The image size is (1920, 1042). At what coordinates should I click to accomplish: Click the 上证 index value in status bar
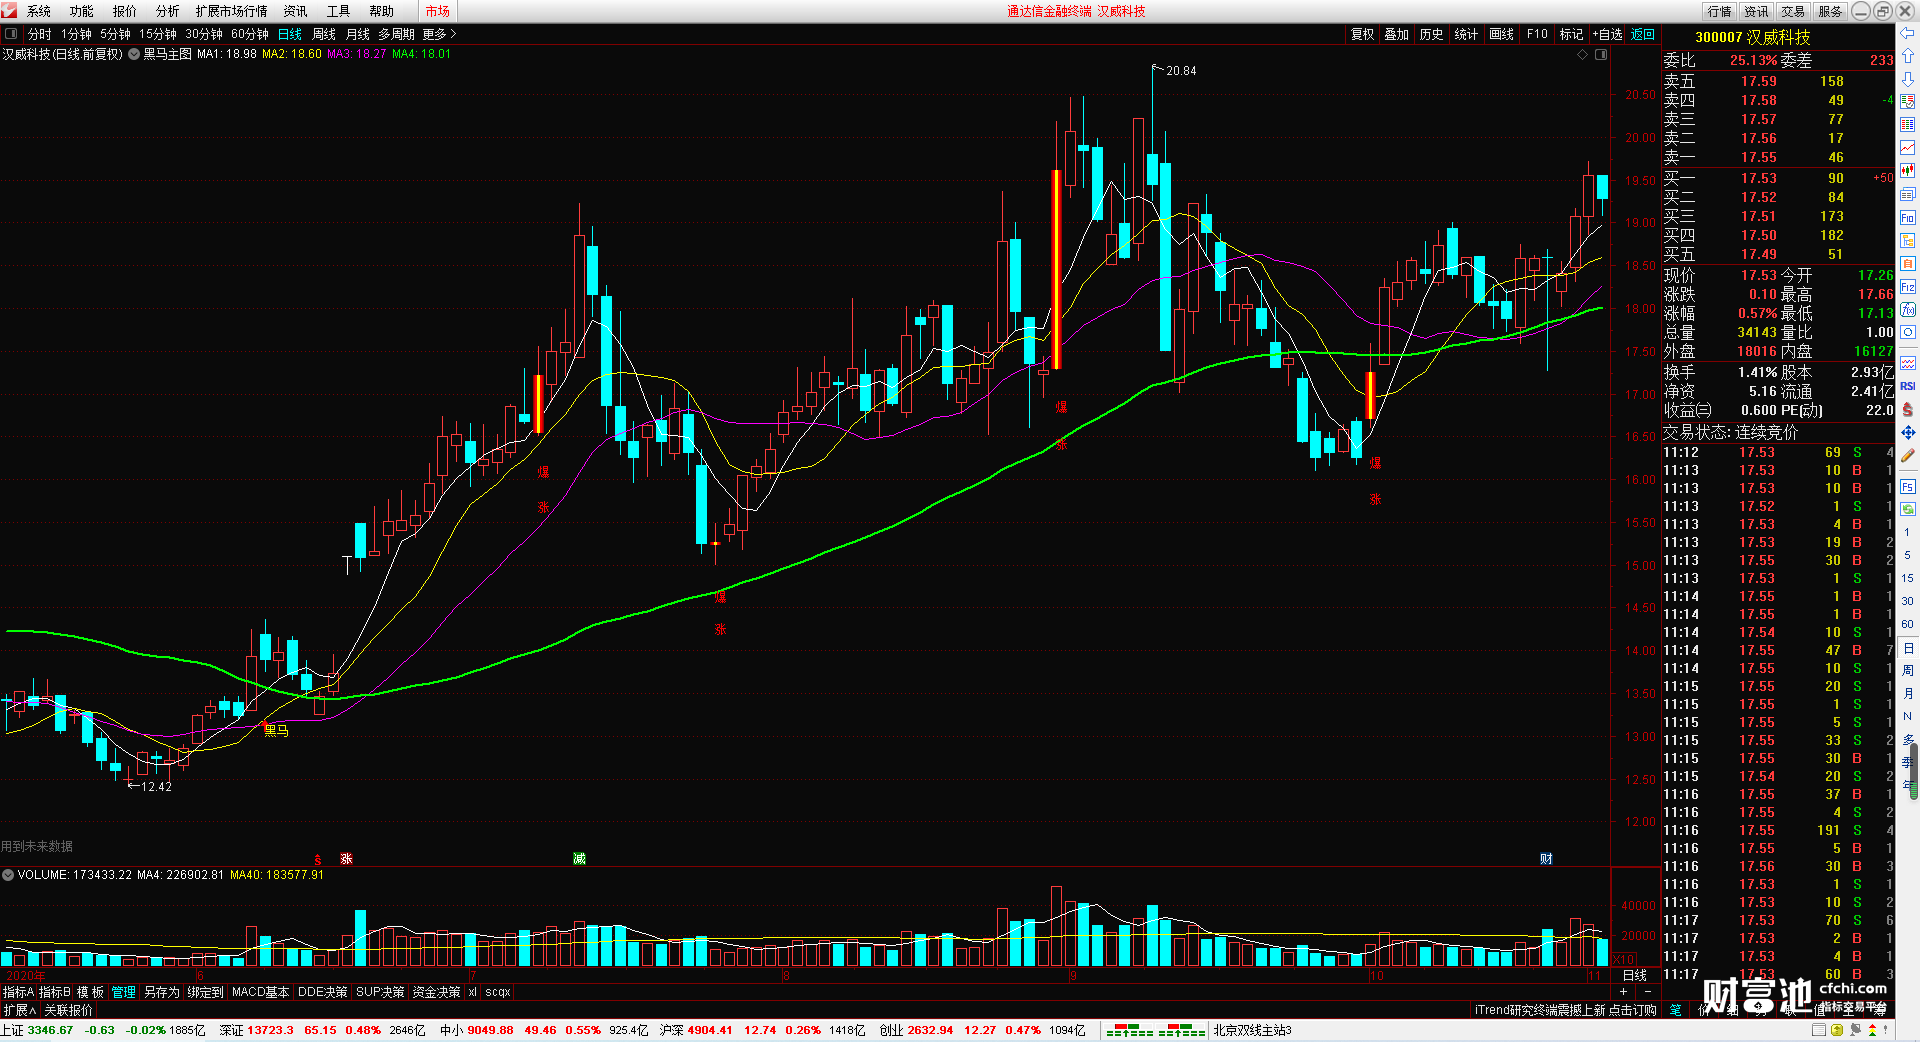pyautogui.click(x=50, y=1030)
